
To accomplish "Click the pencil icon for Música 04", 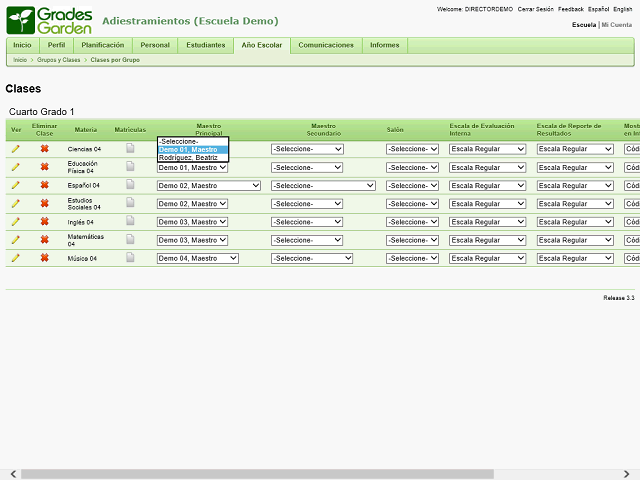I will pos(16,258).
